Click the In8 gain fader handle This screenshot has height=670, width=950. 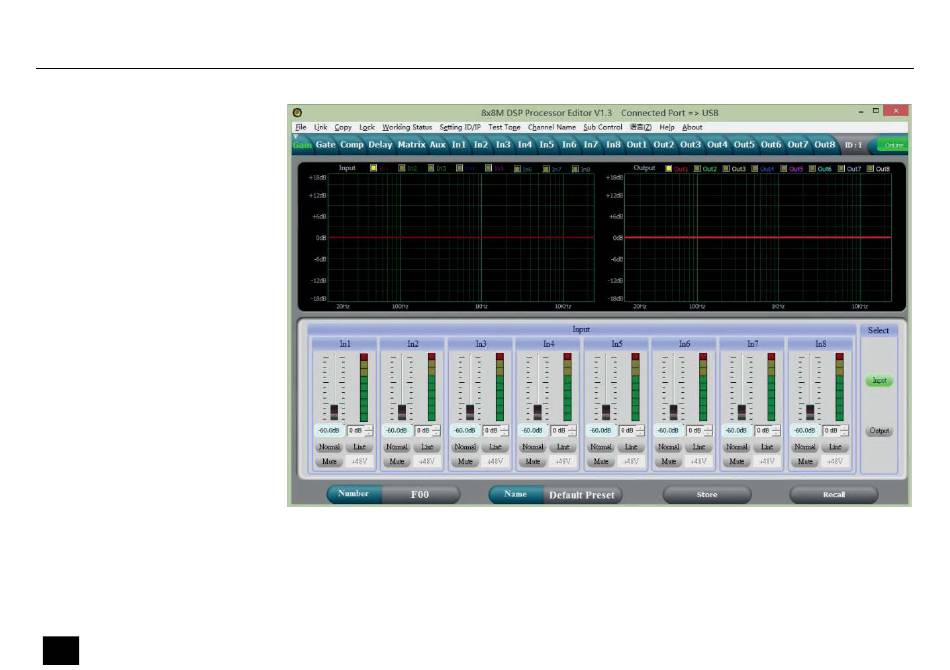[x=810, y=412]
